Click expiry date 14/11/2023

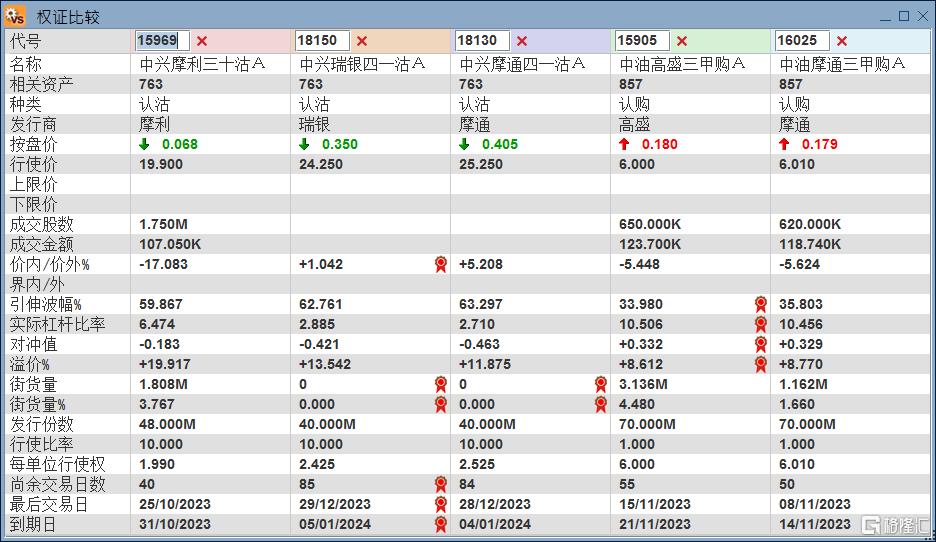pyautogui.click(x=815, y=524)
